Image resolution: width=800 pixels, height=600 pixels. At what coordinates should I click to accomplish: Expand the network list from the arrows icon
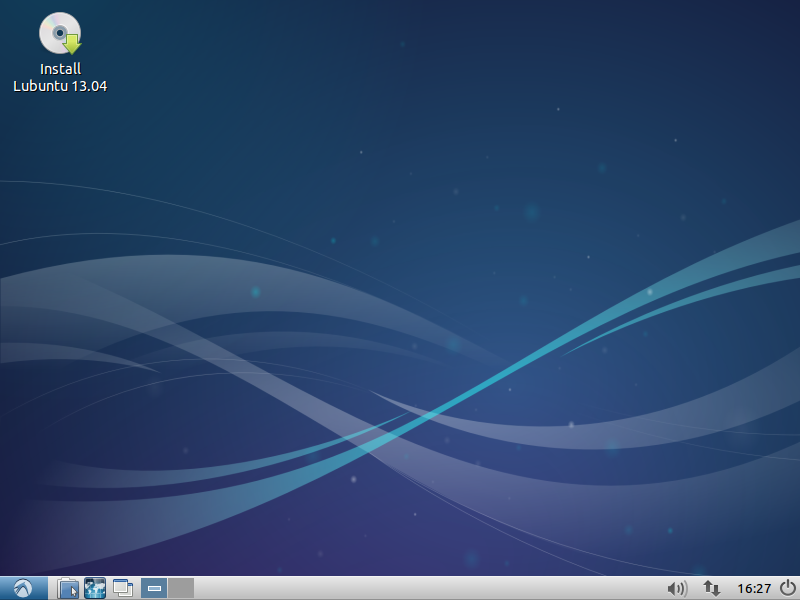(712, 589)
